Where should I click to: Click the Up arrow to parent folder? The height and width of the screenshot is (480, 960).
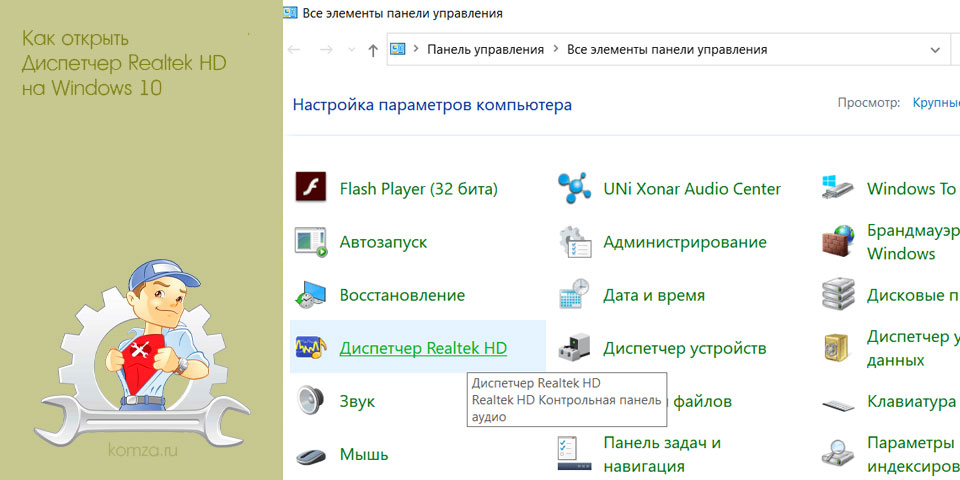coord(373,50)
